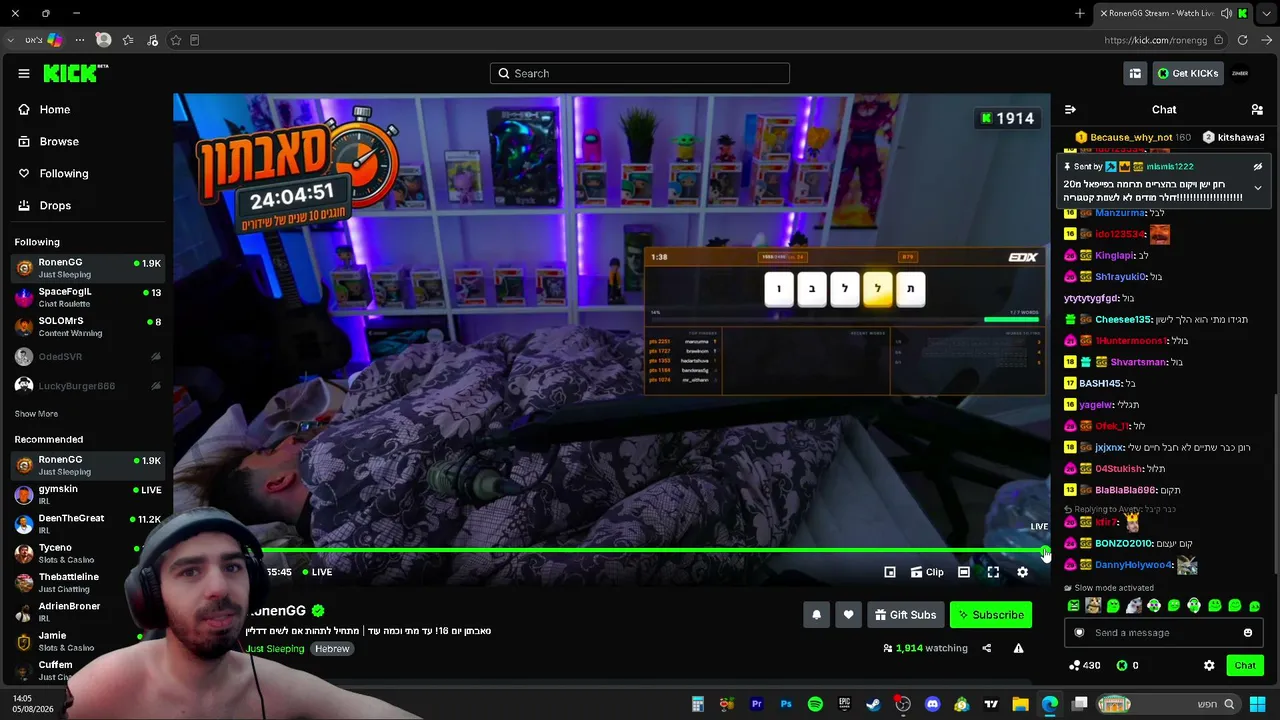Open DeenTheGreat recommended channel
Screen dimensions: 1280x720
coord(88,523)
